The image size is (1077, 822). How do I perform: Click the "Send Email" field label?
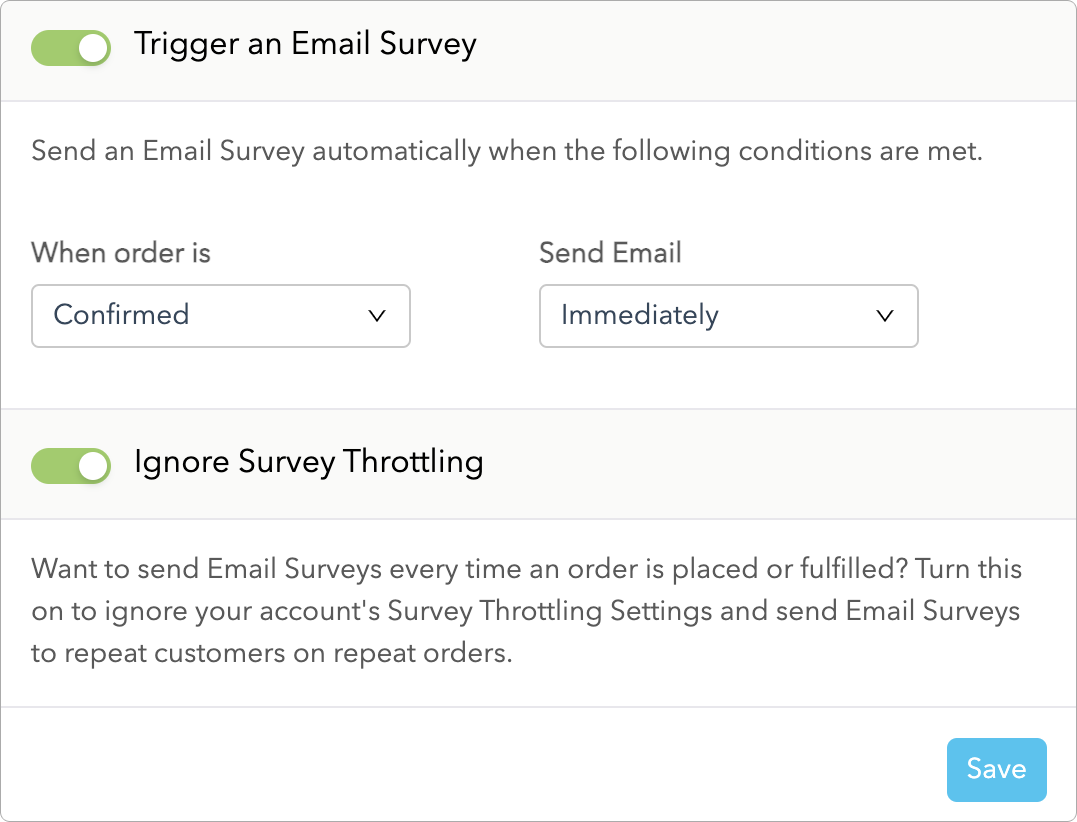pyautogui.click(x=610, y=252)
